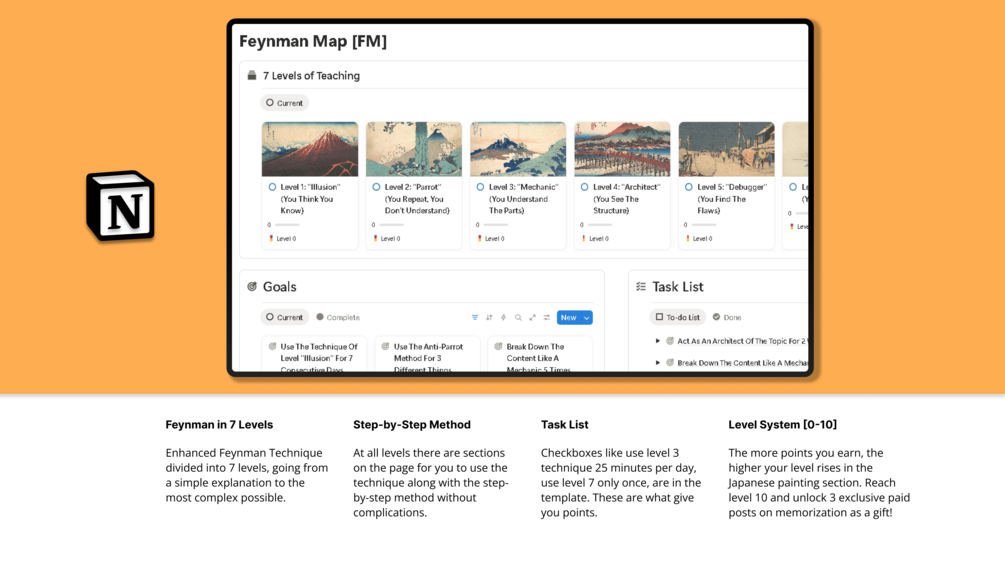Screen dimensions: 1005x565
Task: Open "Use The Anti-Parrot Method For 3" goal card
Action: click(427, 353)
